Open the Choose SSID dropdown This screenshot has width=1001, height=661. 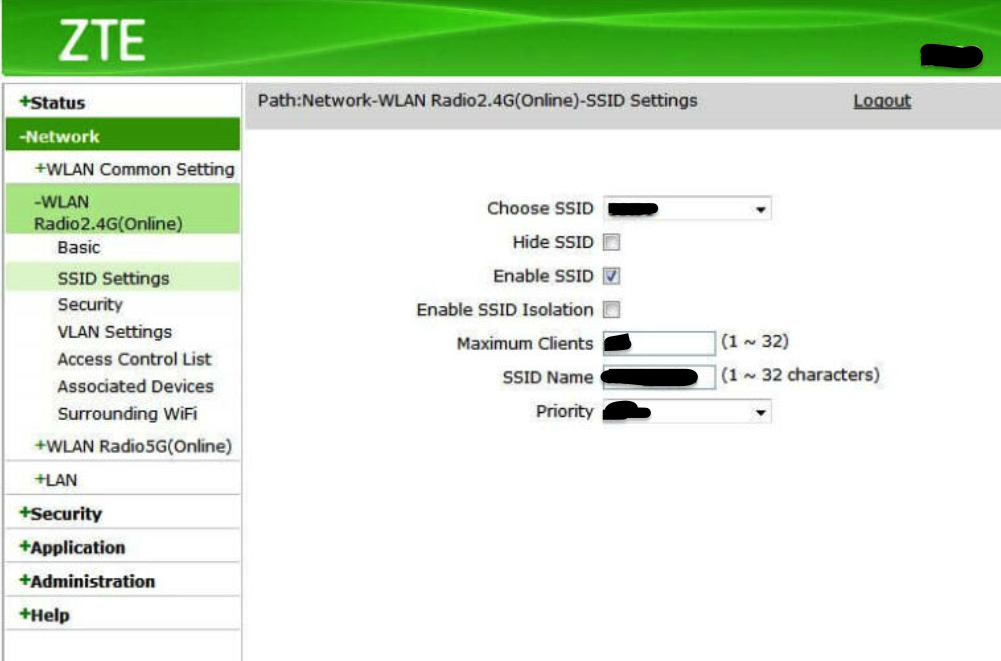point(687,209)
